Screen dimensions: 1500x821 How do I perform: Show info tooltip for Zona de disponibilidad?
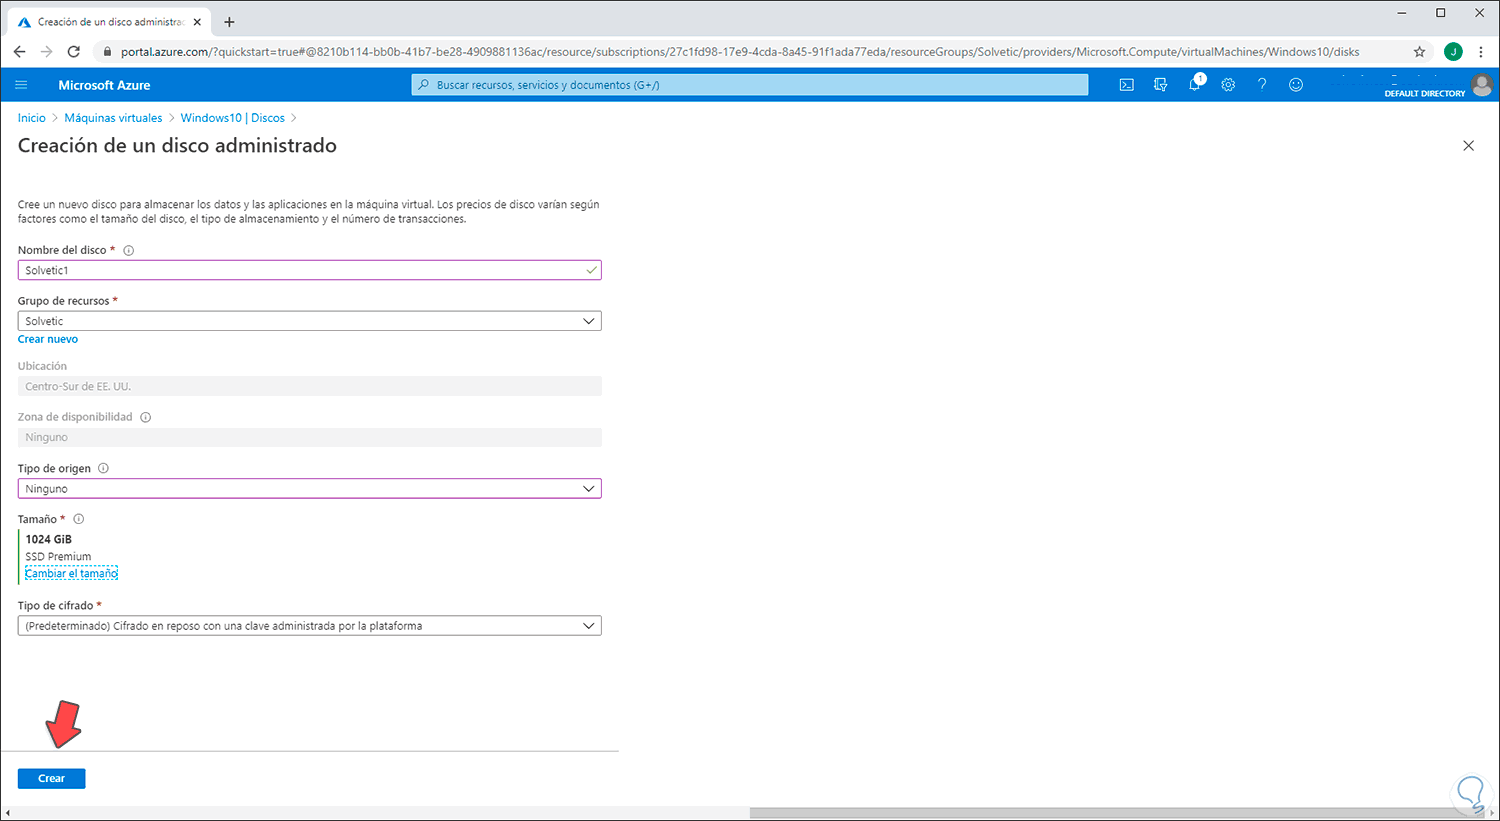146,418
